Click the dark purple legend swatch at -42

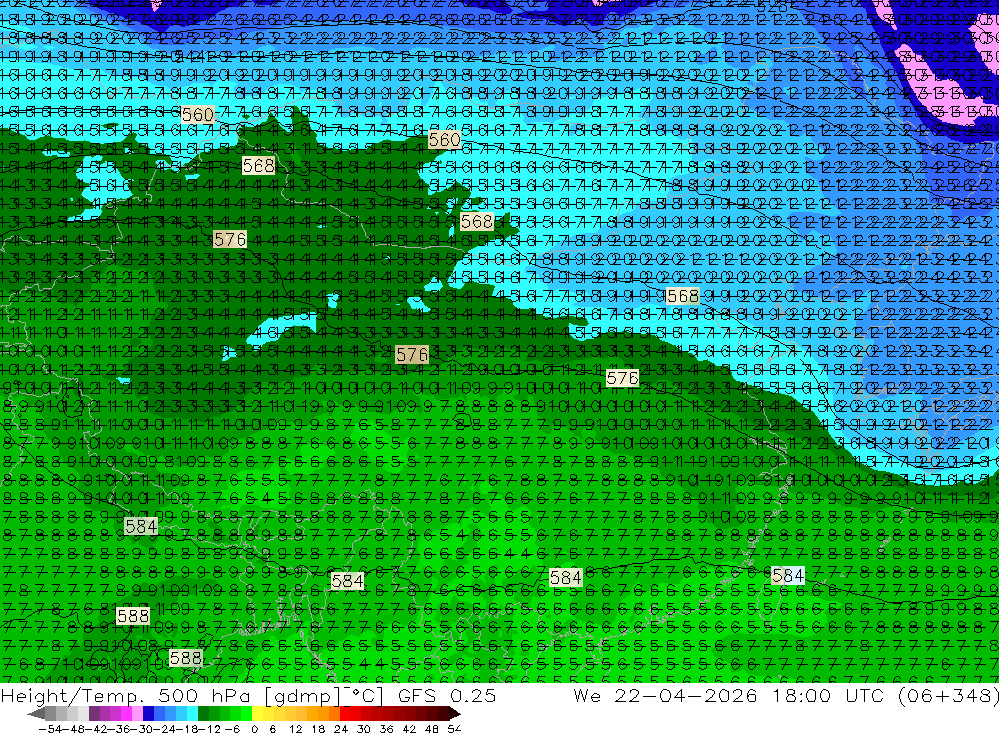(x=94, y=713)
